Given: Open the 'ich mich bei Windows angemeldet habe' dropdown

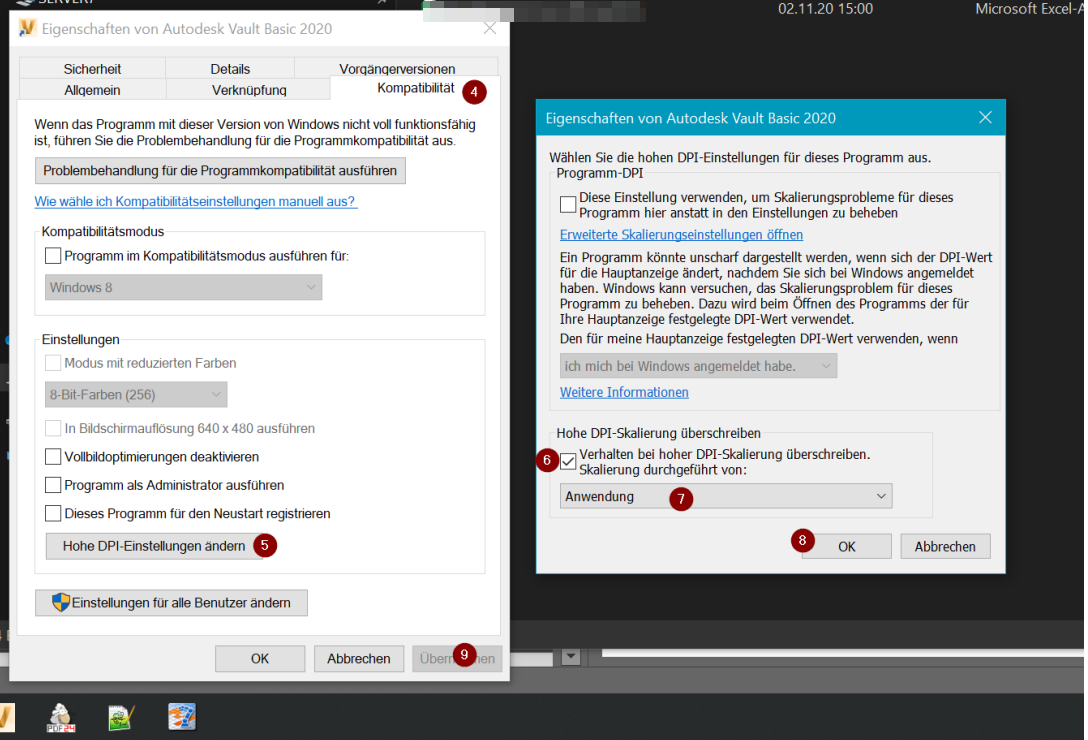Looking at the screenshot, I should pyautogui.click(x=698, y=366).
